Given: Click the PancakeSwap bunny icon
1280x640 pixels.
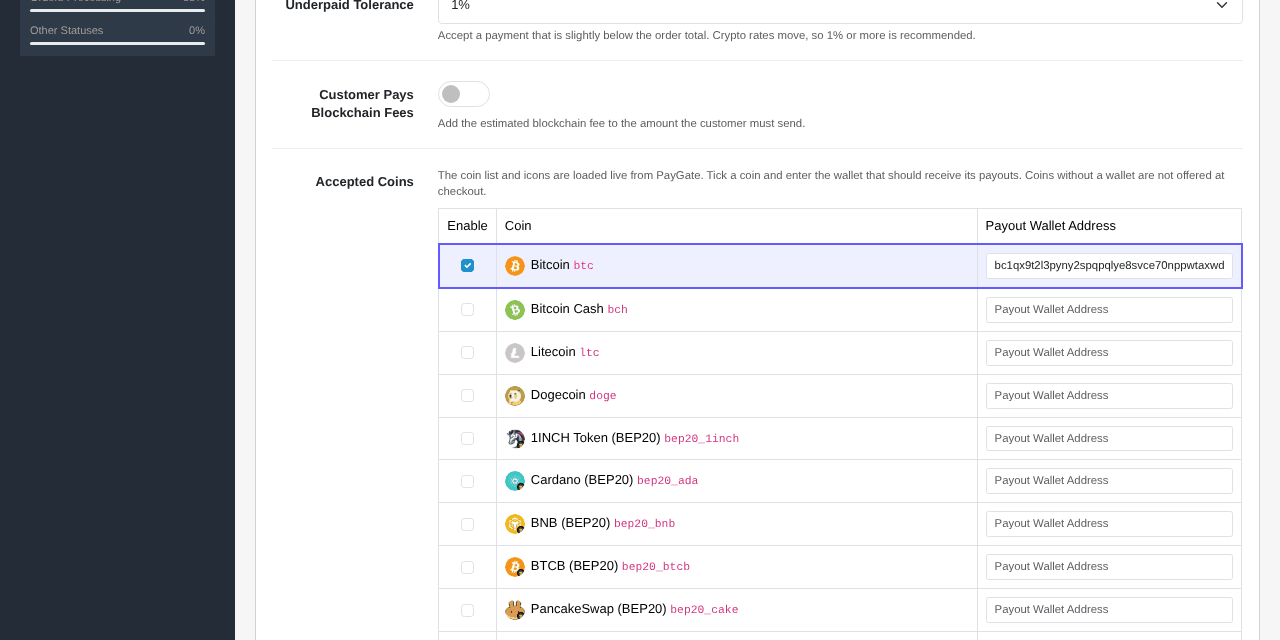Looking at the screenshot, I should 515,610.
